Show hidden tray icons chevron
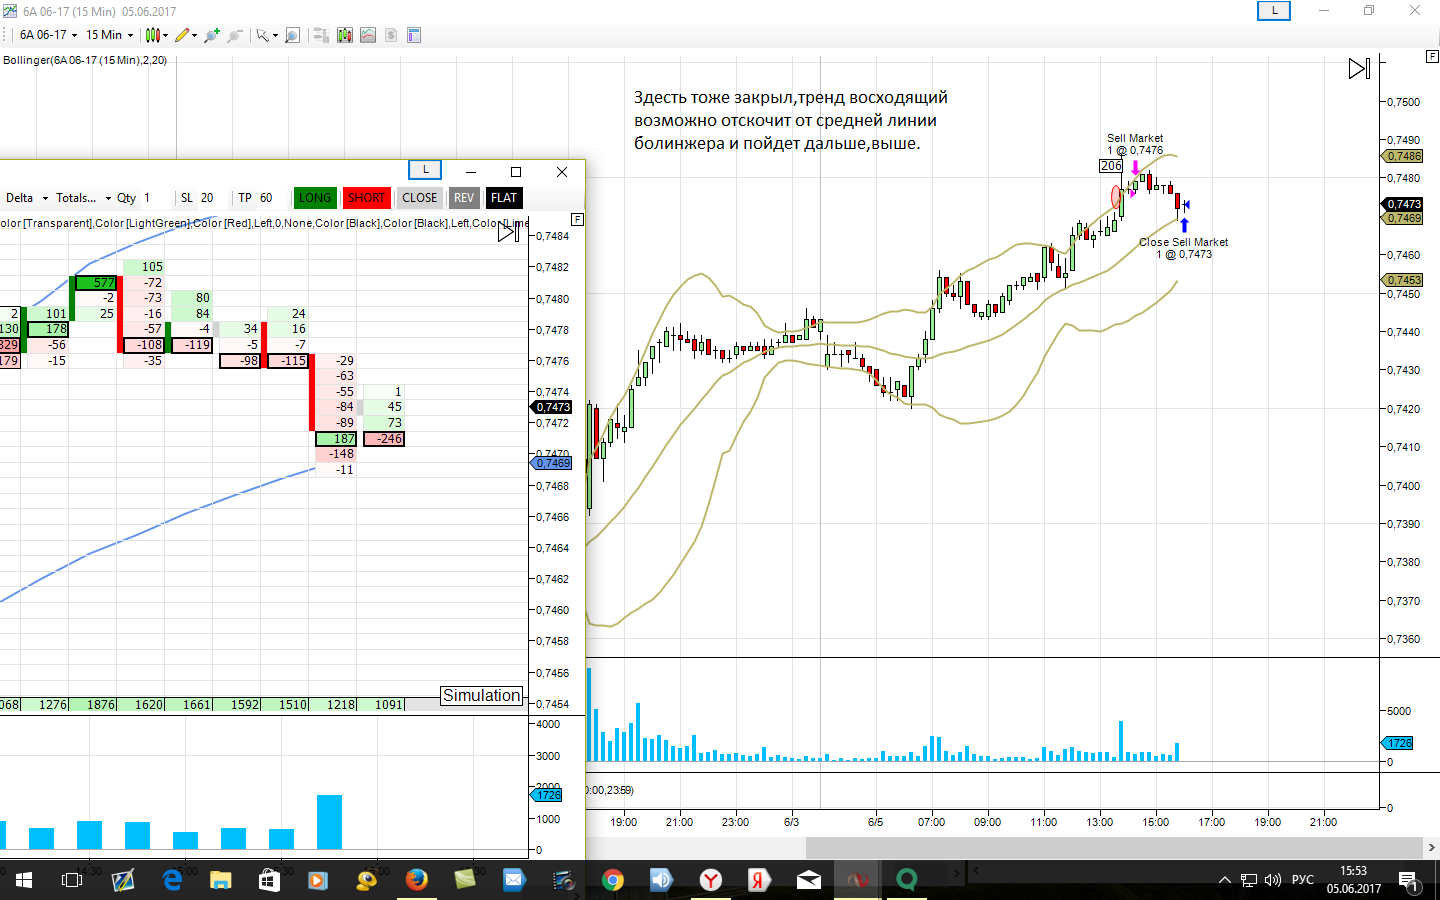 [x=1225, y=880]
